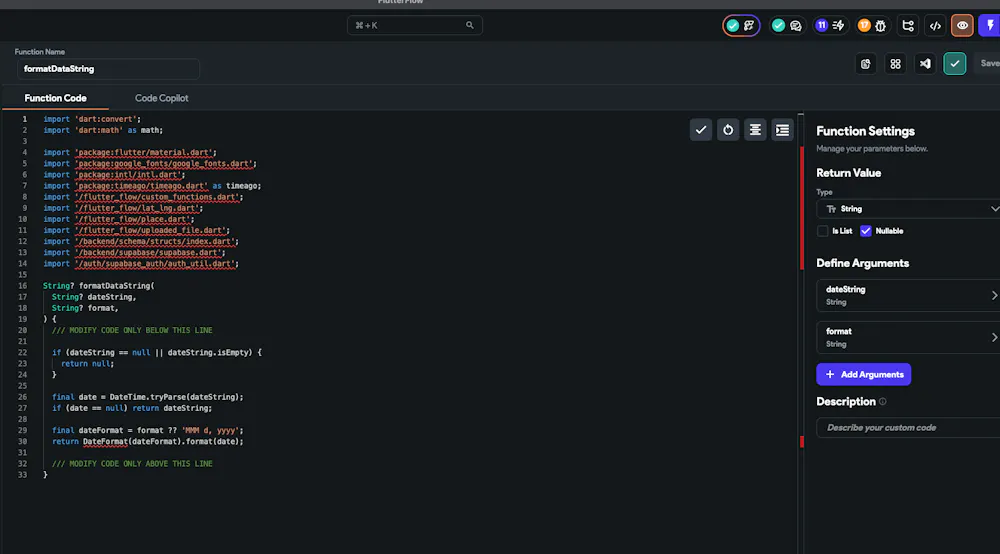Click the Description info icon

tap(883, 402)
